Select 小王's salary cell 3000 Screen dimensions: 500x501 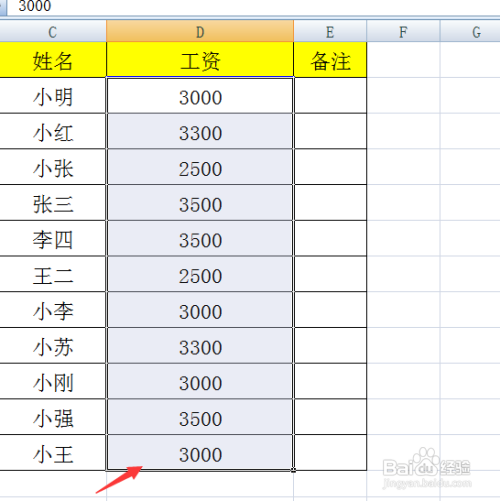pos(200,453)
